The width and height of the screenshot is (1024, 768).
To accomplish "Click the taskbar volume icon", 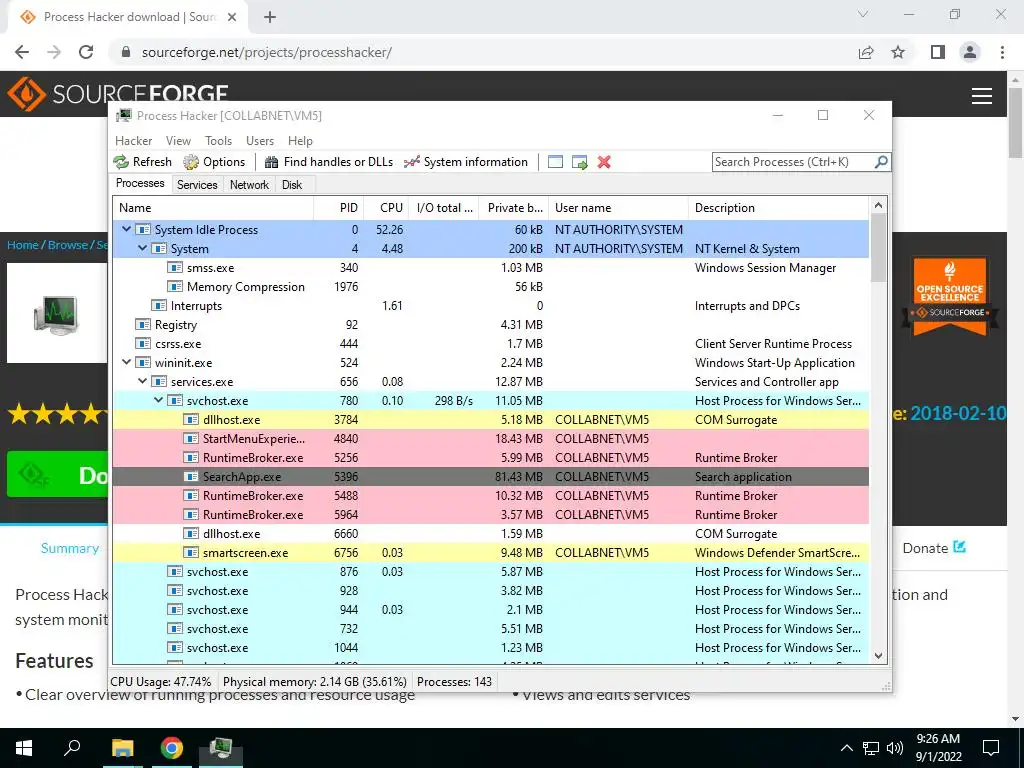I will pos(895,748).
